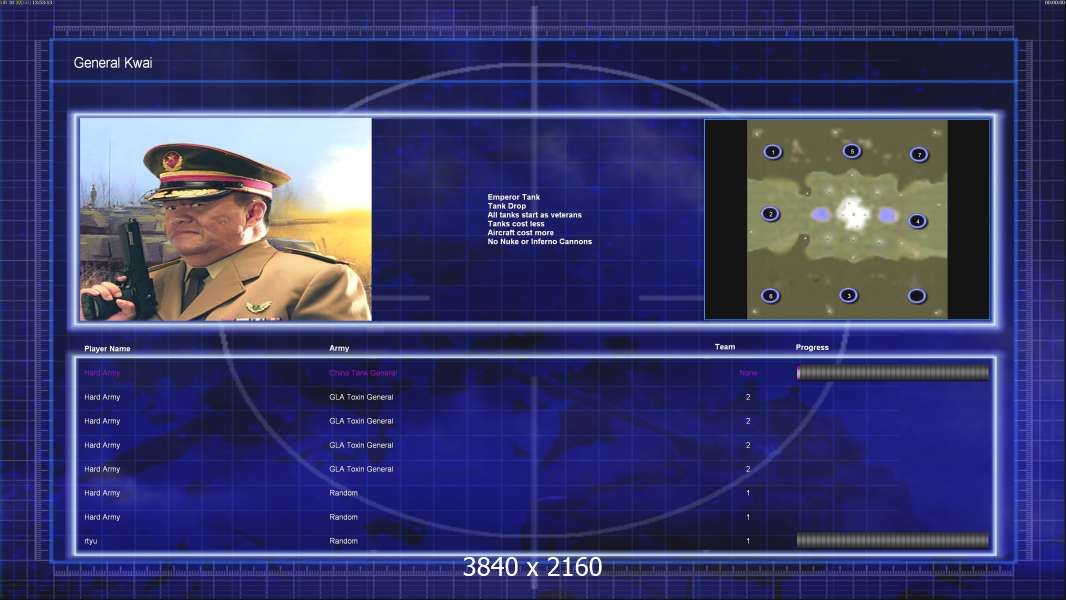The width and height of the screenshot is (1066, 600).
Task: Click the purple 'China Tank General' army entry
Action: 363,373
